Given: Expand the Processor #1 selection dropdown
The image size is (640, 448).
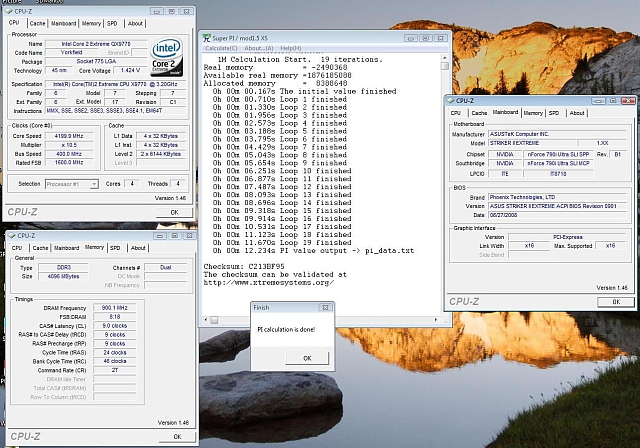Looking at the screenshot, I should (x=94, y=184).
